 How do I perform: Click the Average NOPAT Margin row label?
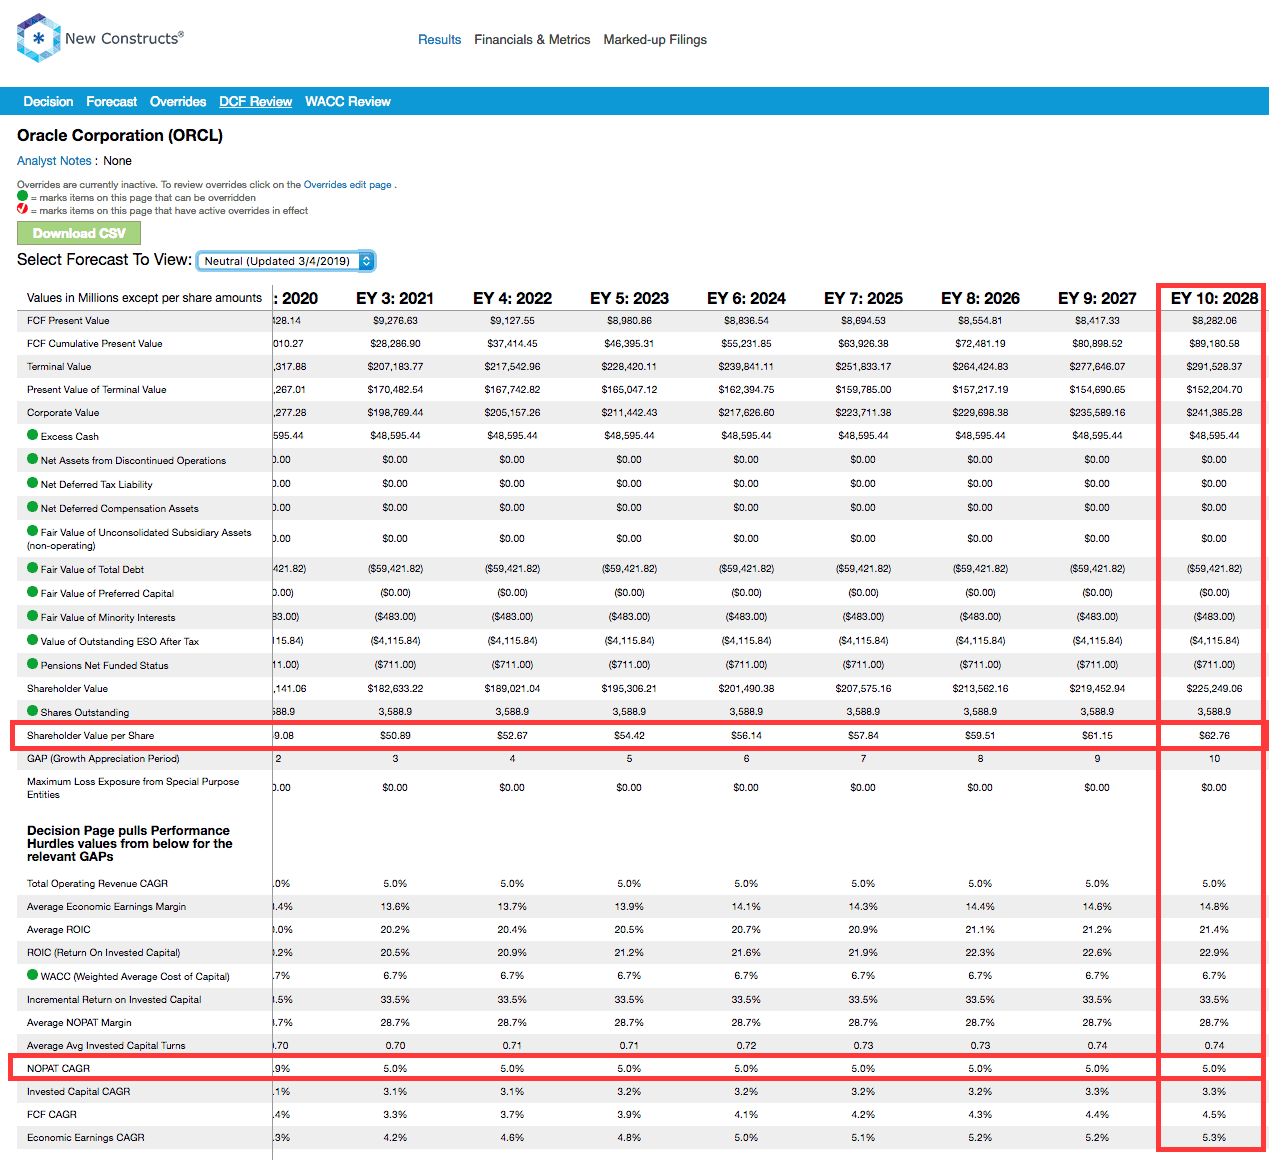point(79,1023)
